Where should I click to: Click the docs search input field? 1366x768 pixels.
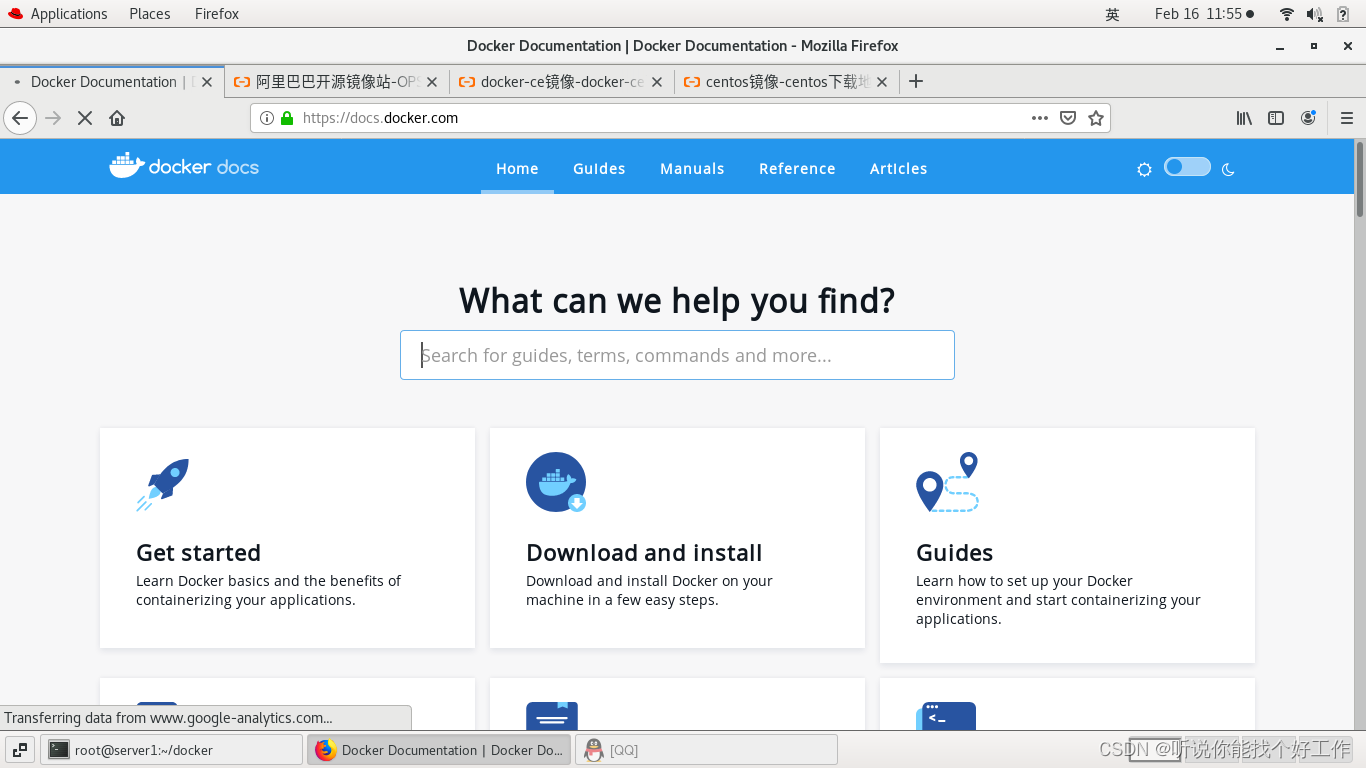(677, 355)
